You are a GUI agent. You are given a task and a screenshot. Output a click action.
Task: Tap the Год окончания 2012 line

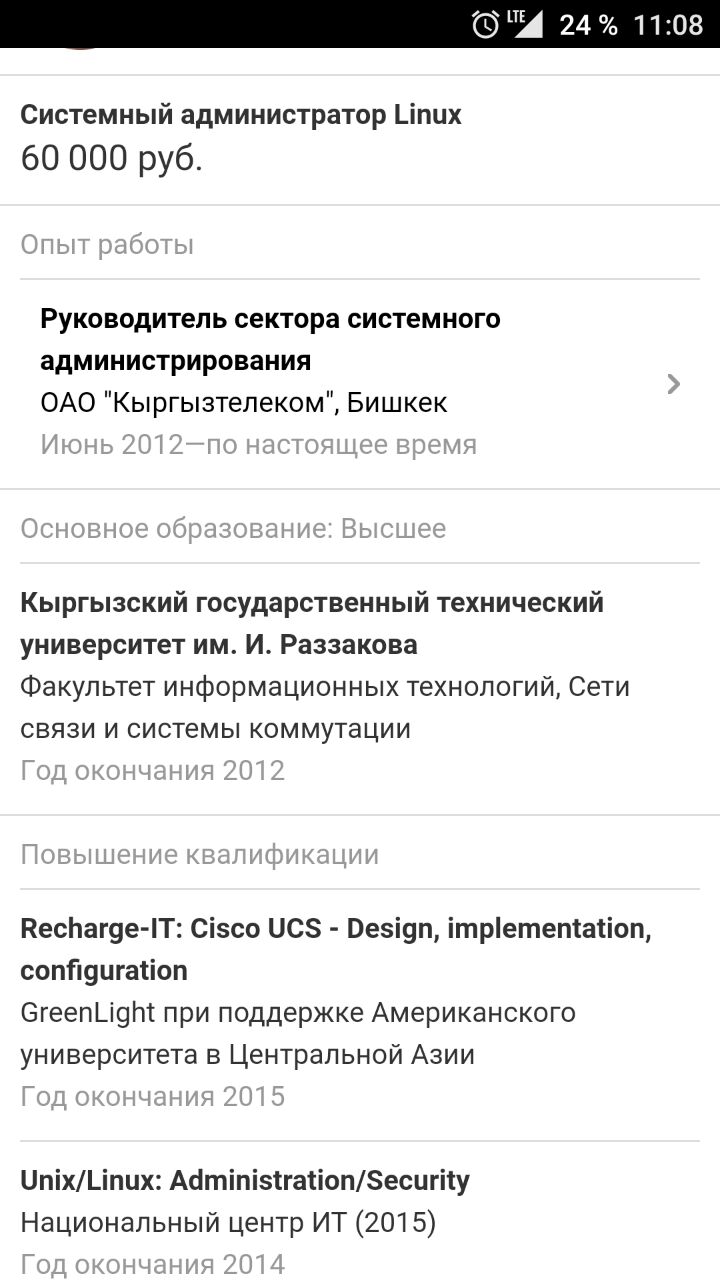[x=153, y=771]
